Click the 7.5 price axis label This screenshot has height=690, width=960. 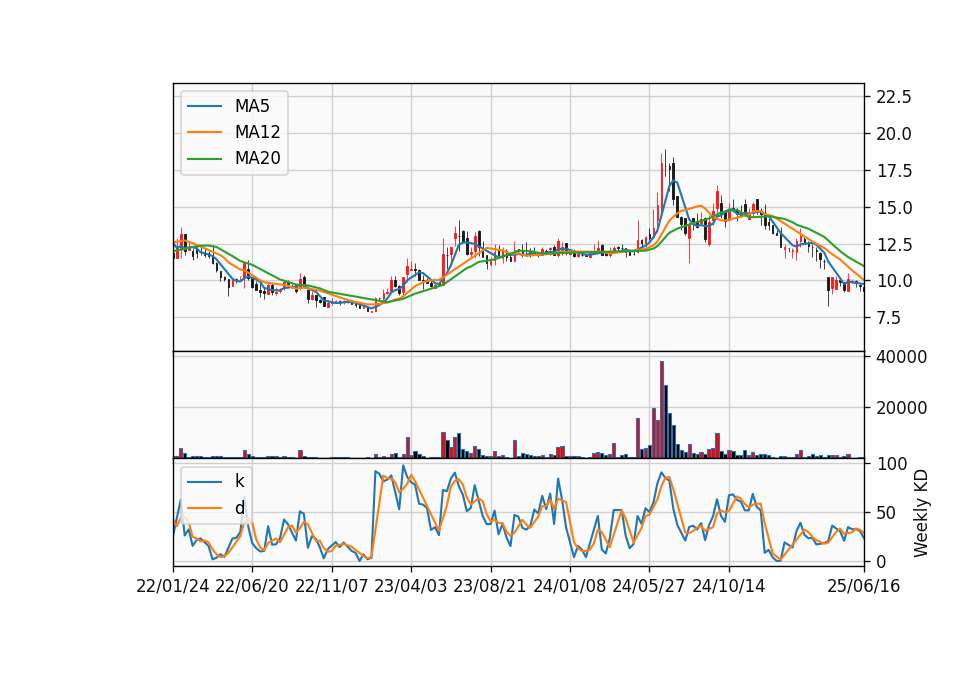pos(890,318)
